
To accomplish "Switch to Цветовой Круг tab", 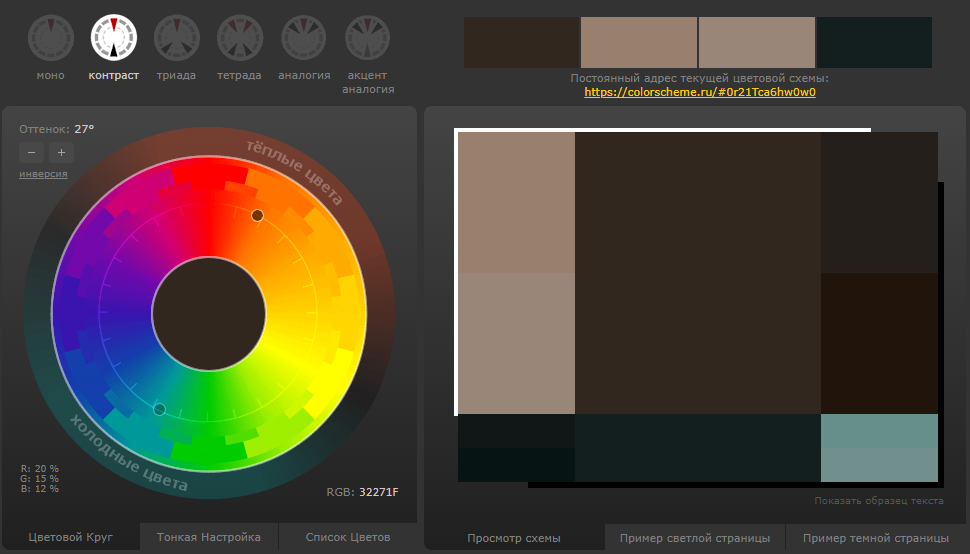I will click(71, 537).
